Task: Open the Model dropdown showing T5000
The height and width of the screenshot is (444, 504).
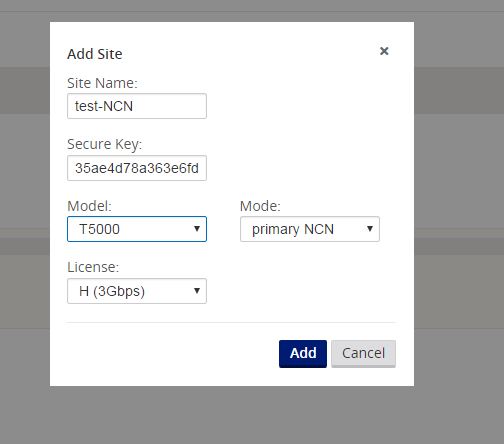Action: (x=137, y=229)
